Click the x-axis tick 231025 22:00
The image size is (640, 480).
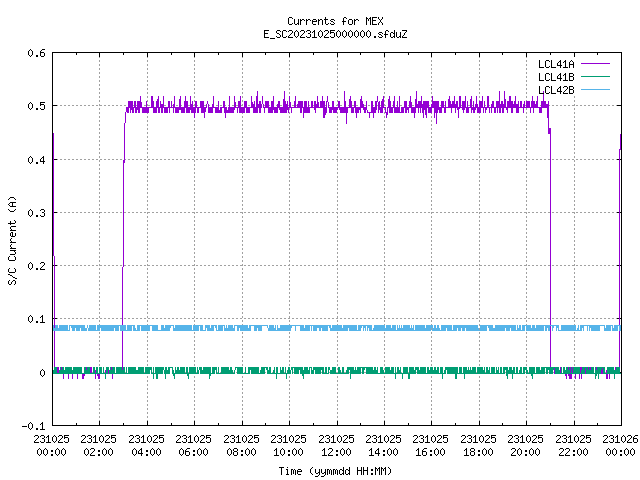[x=573, y=446]
